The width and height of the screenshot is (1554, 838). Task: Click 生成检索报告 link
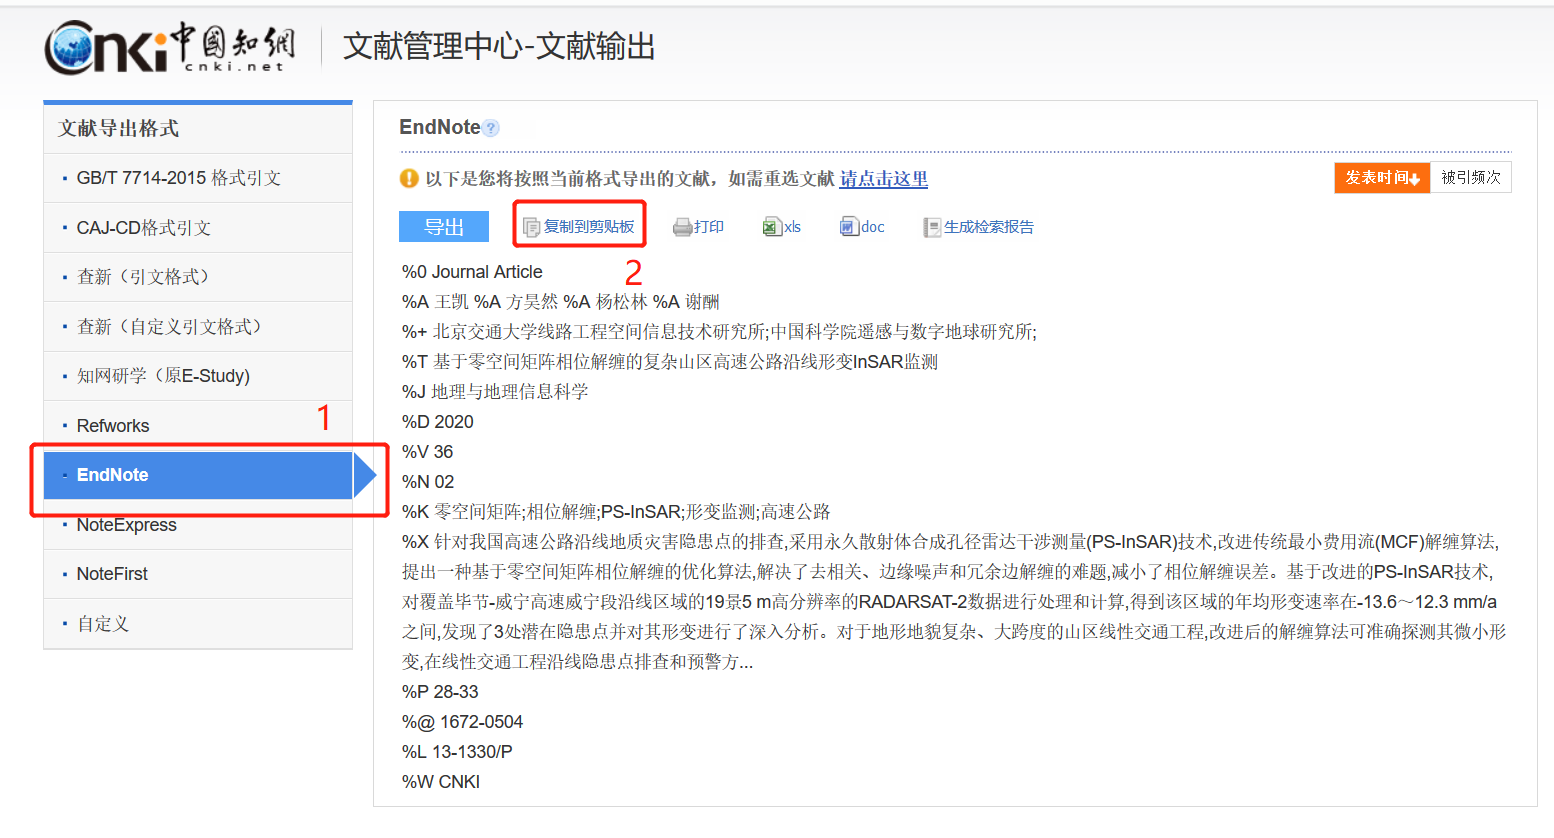[989, 227]
